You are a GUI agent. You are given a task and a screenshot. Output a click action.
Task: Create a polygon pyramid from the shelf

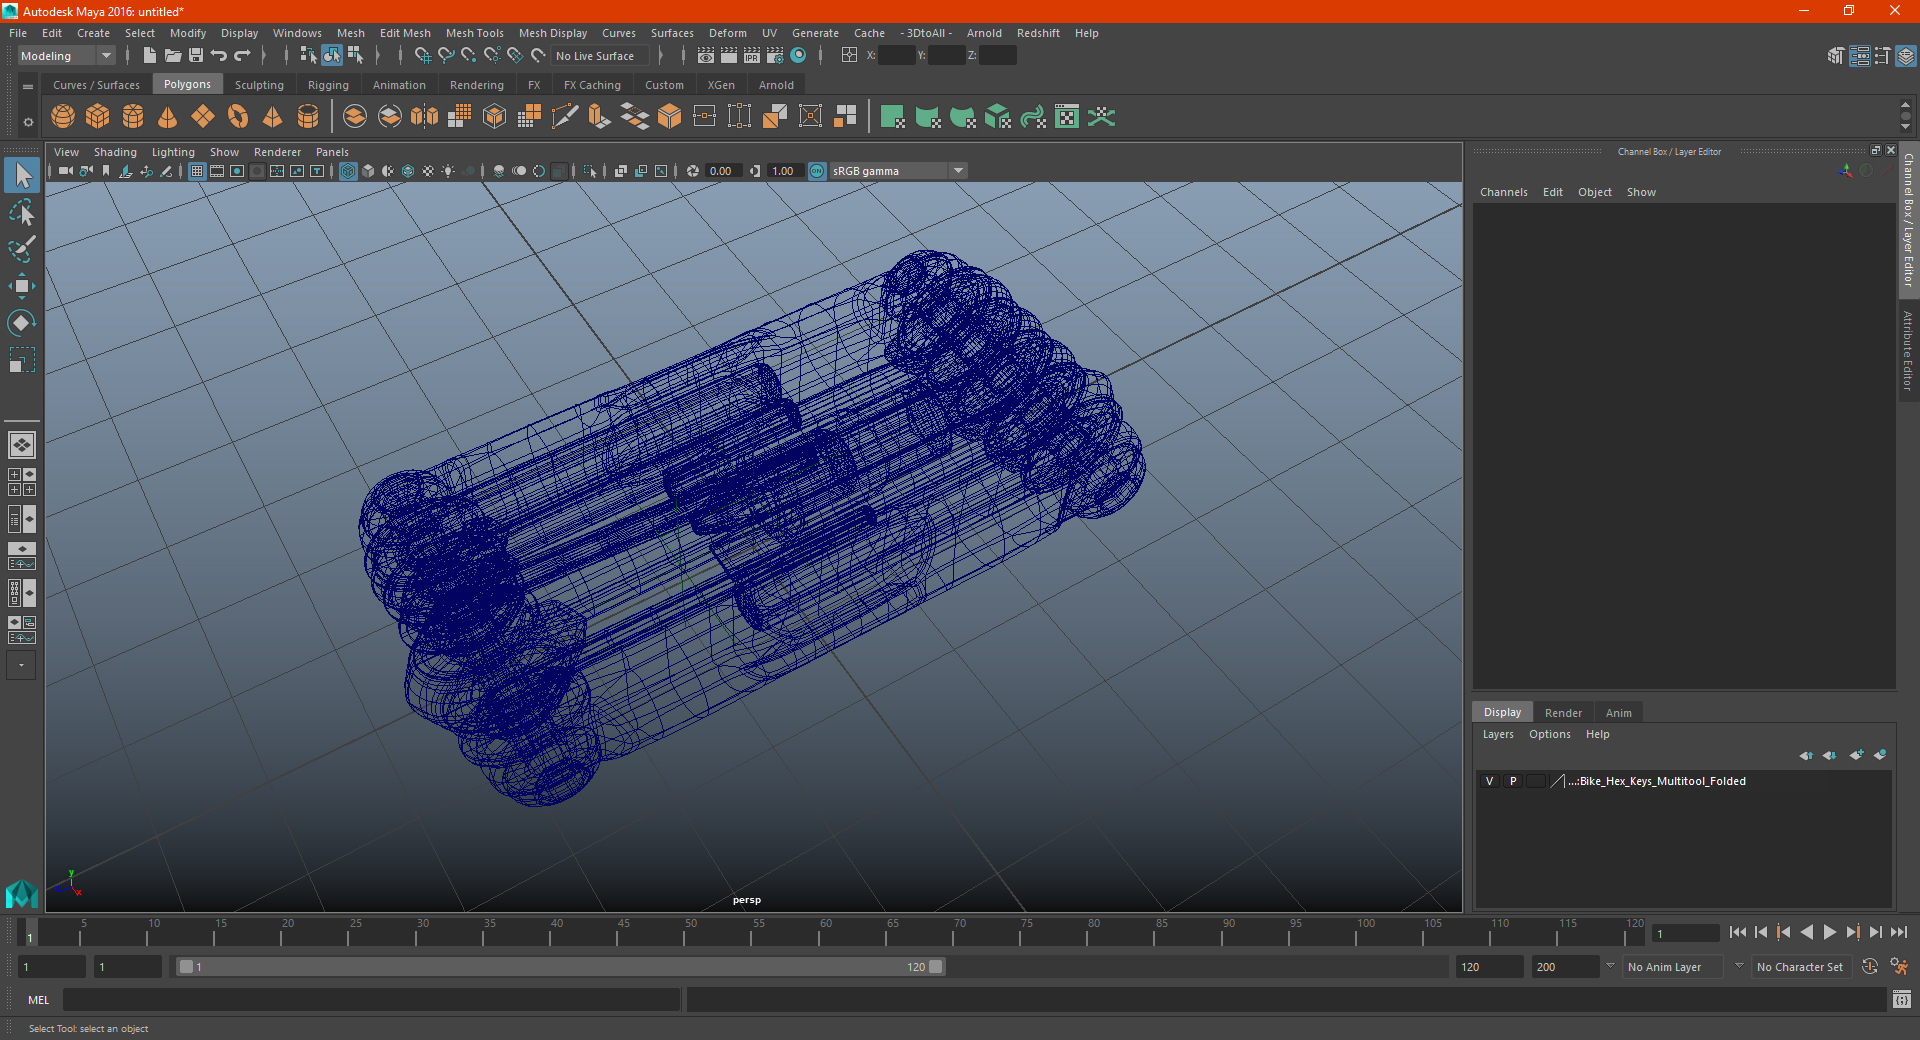(x=273, y=117)
